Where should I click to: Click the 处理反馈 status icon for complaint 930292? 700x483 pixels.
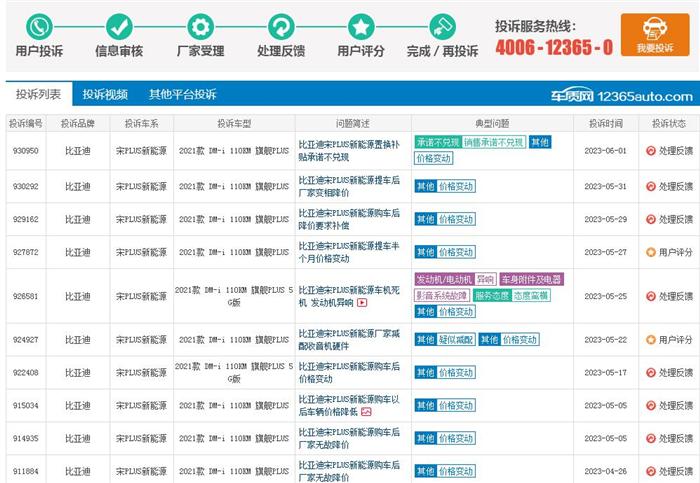[651, 187]
